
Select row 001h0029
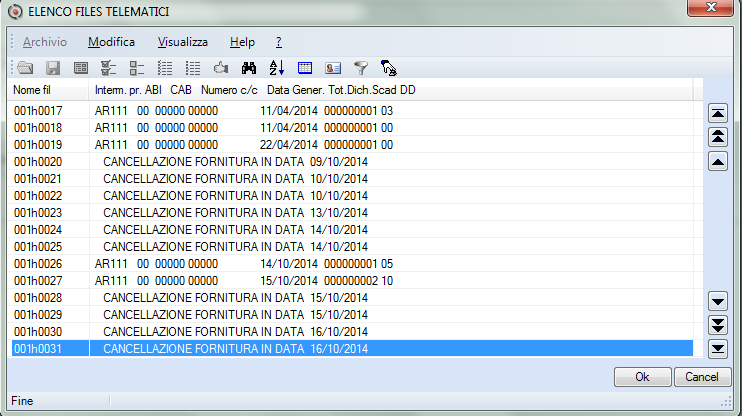[352, 315]
